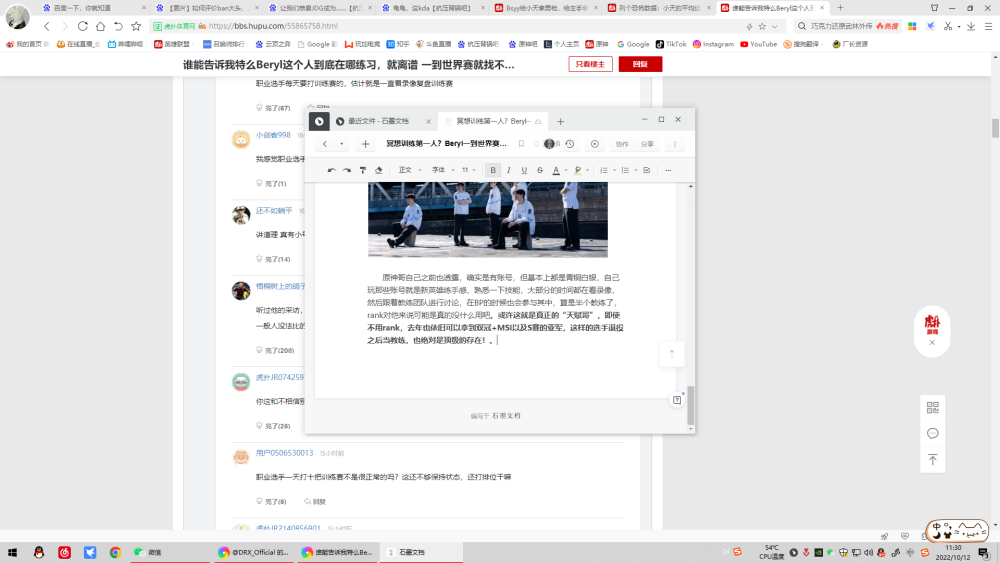Open the highlight color picker
This screenshot has height=563, width=1000.
tap(580, 170)
